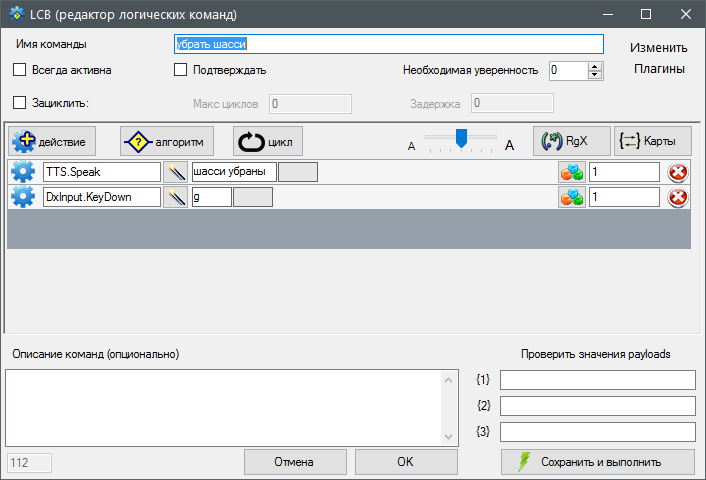Click the {2} payload field

[x=598, y=406]
